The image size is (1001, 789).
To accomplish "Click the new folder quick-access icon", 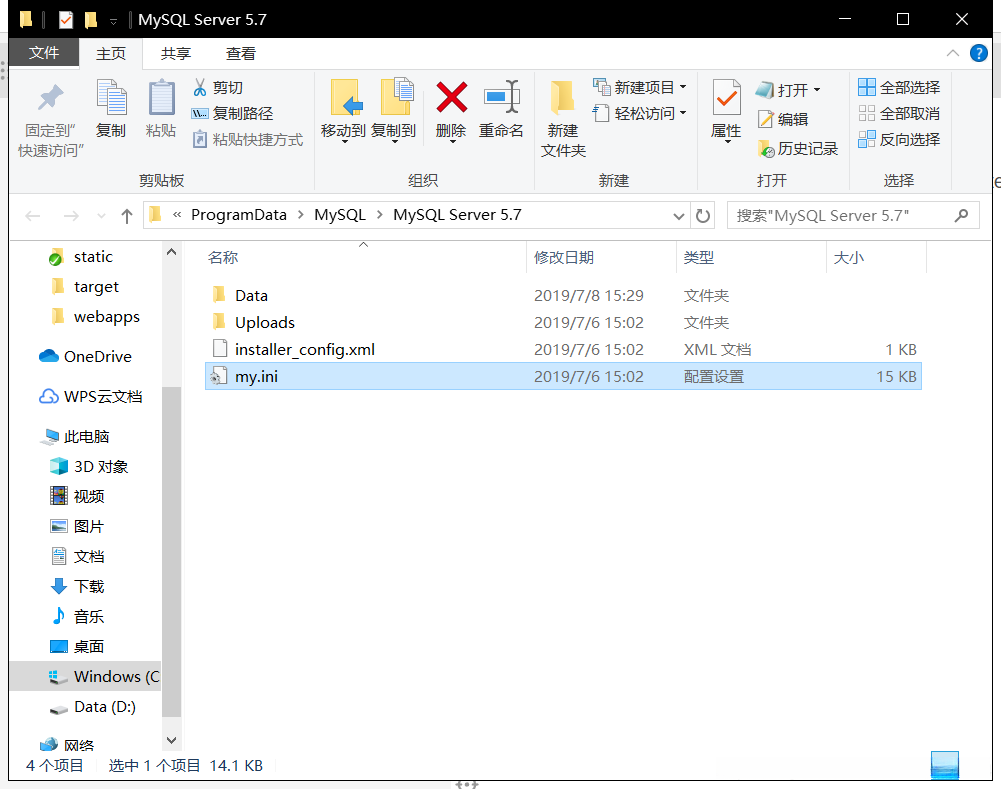I will 91,20.
